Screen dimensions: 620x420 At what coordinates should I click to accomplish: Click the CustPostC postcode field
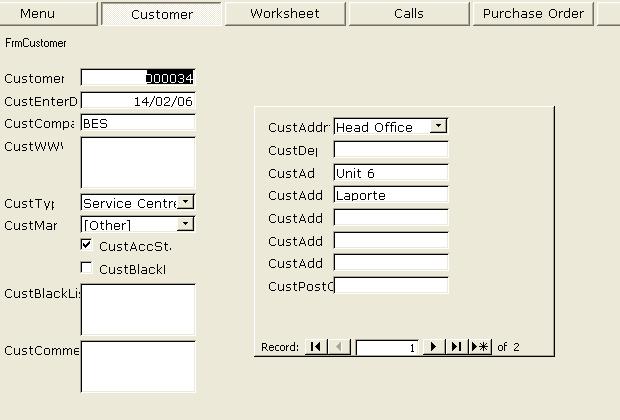tap(391, 286)
